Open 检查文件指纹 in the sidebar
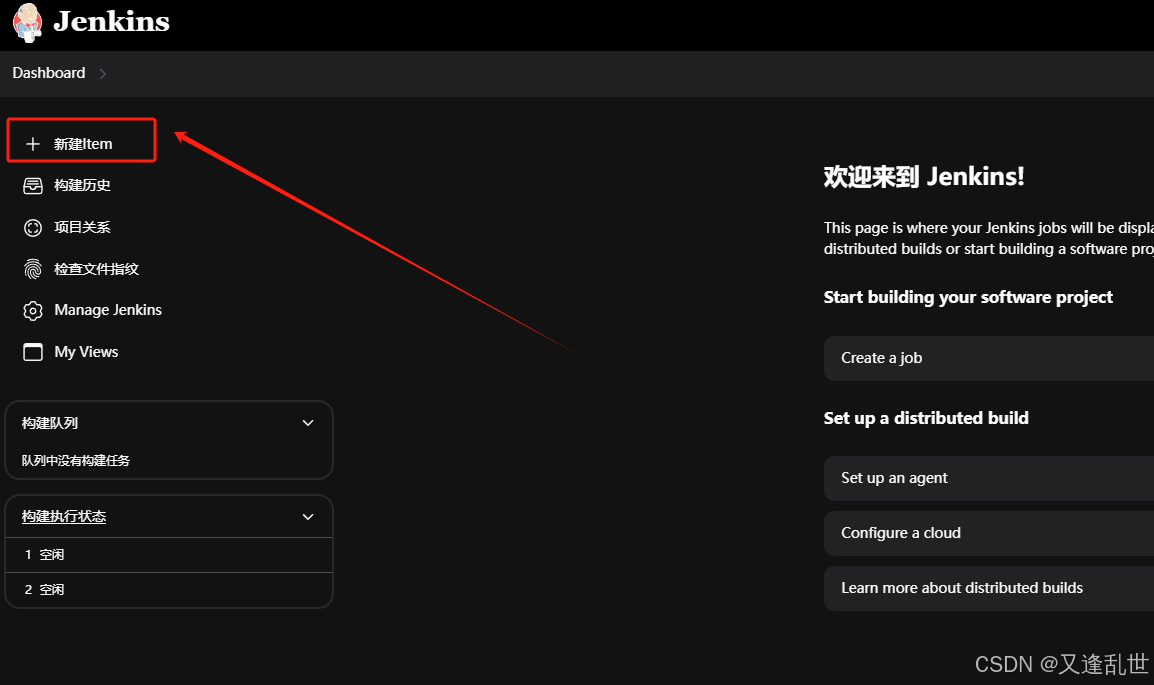Image resolution: width=1154 pixels, height=685 pixels. [96, 269]
